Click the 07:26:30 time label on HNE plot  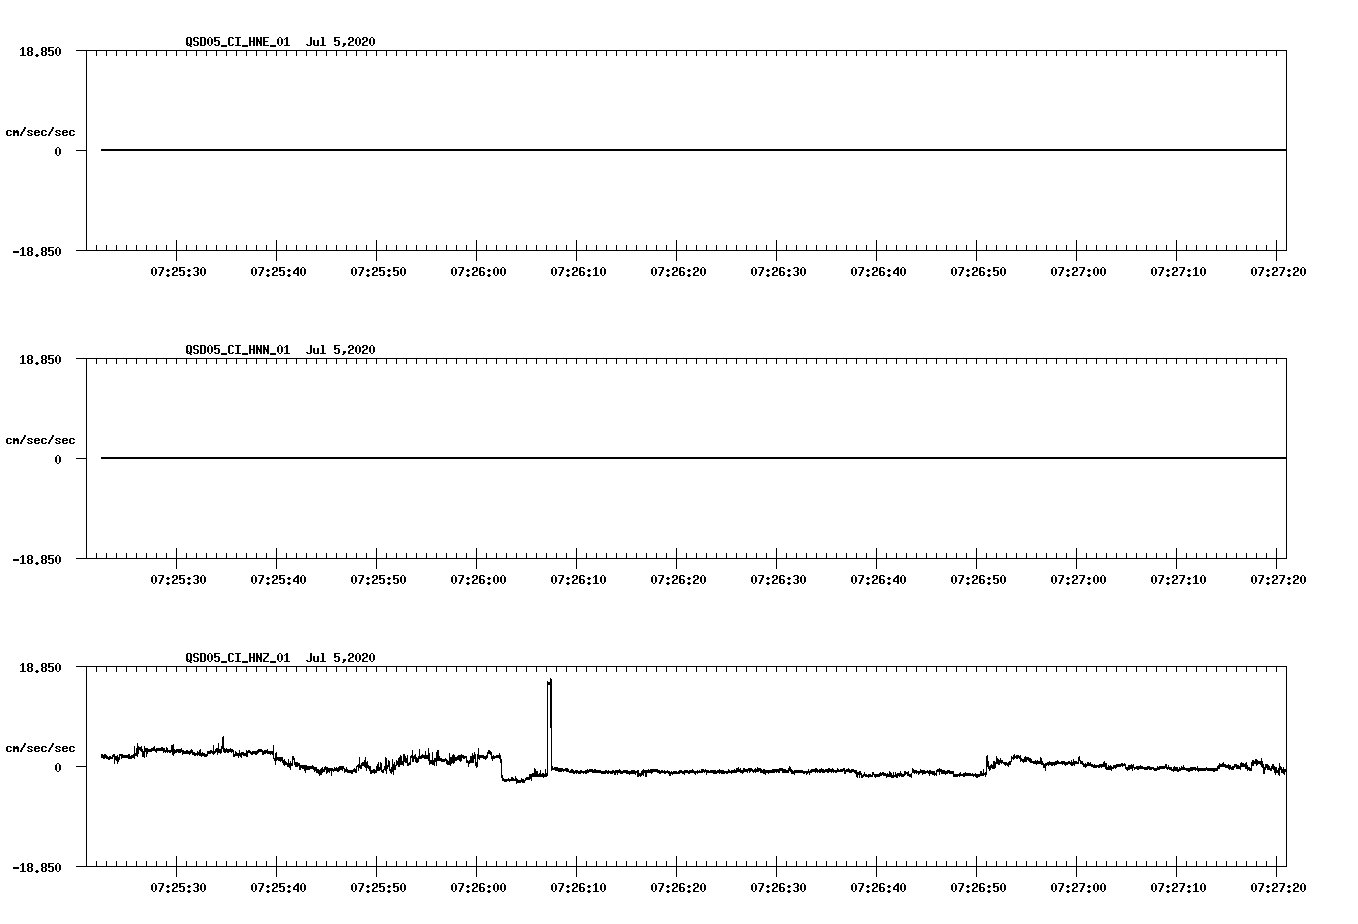778,271
